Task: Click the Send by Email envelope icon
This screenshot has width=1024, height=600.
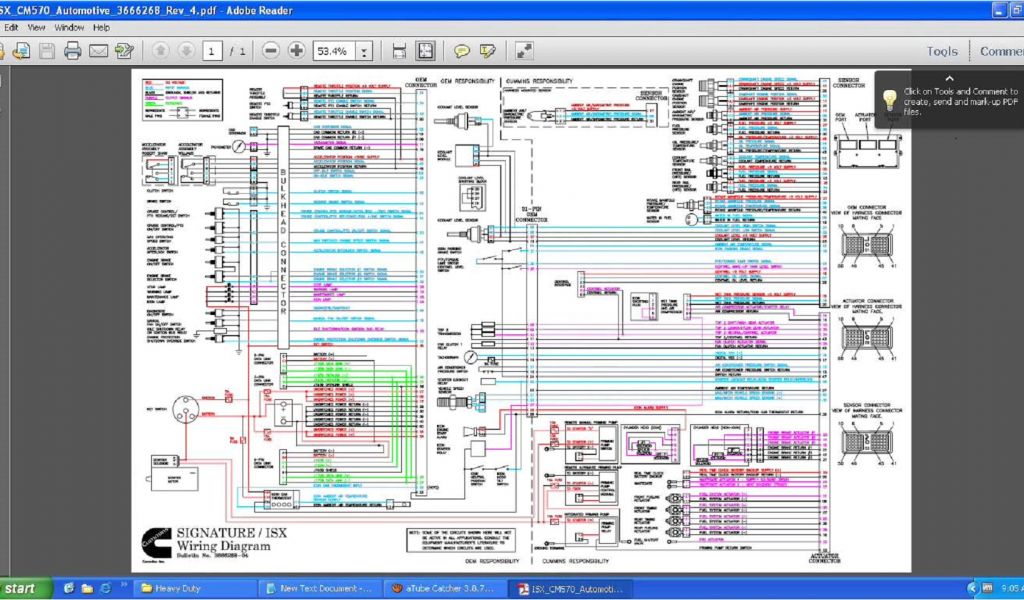Action: (x=98, y=51)
